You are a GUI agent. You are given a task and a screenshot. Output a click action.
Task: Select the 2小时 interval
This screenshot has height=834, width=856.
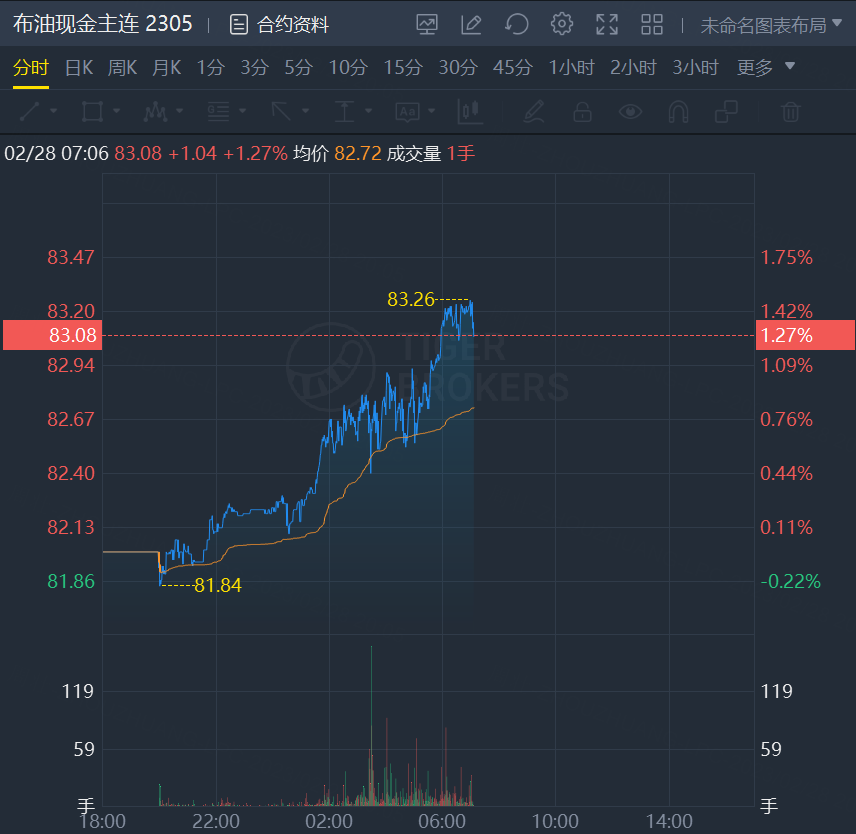(x=633, y=68)
